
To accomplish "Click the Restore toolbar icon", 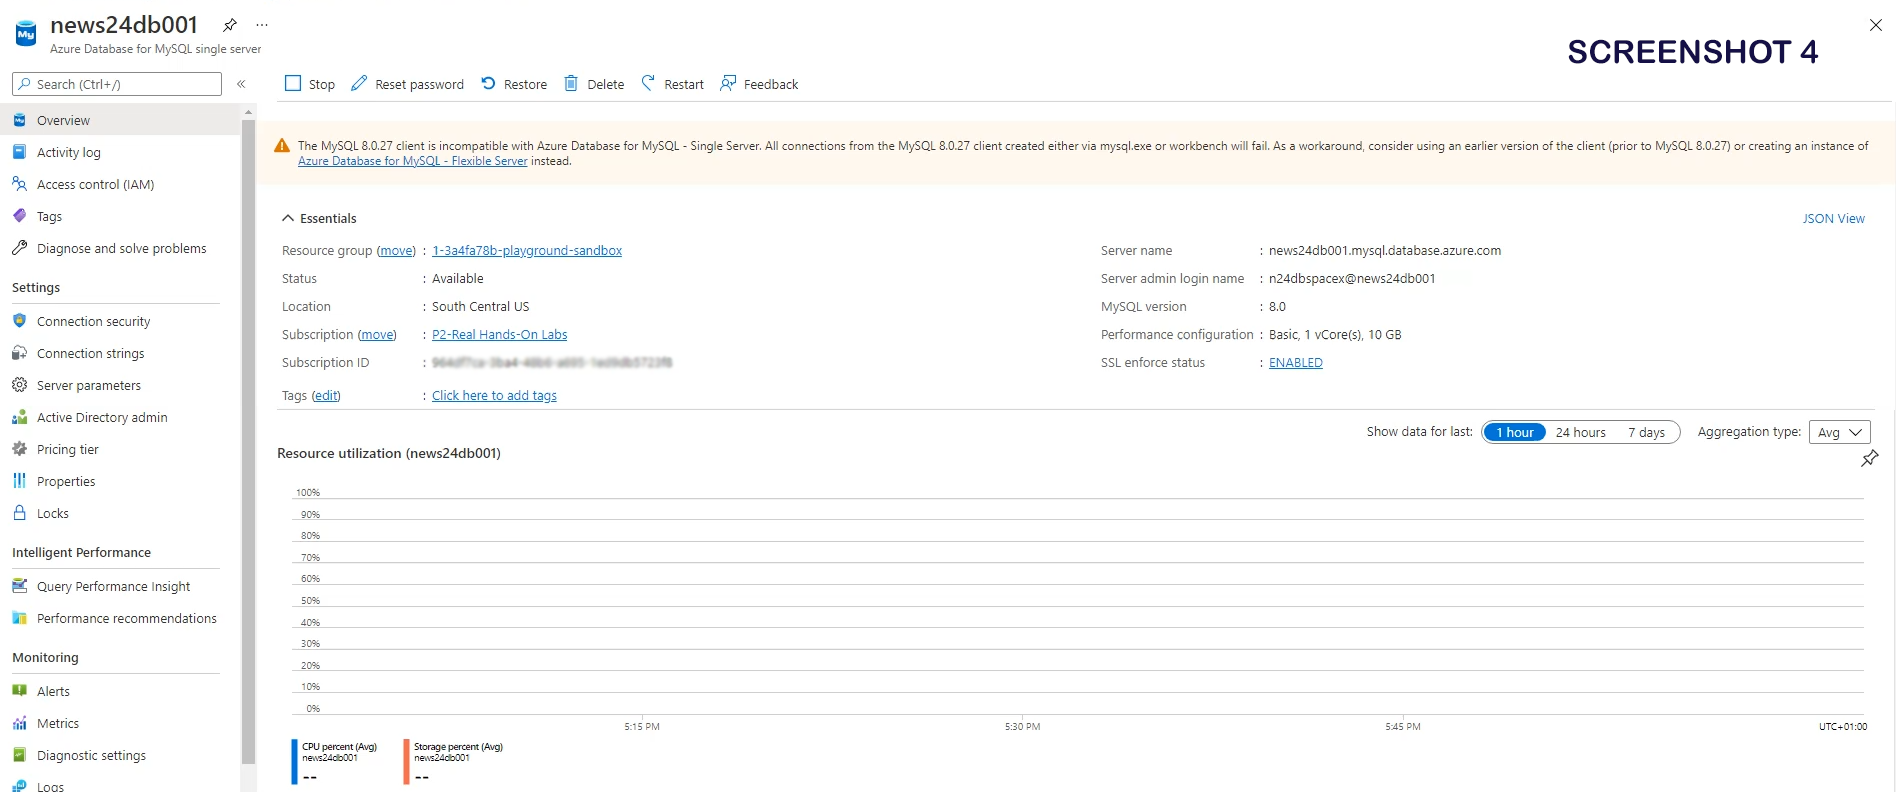I will click(488, 84).
